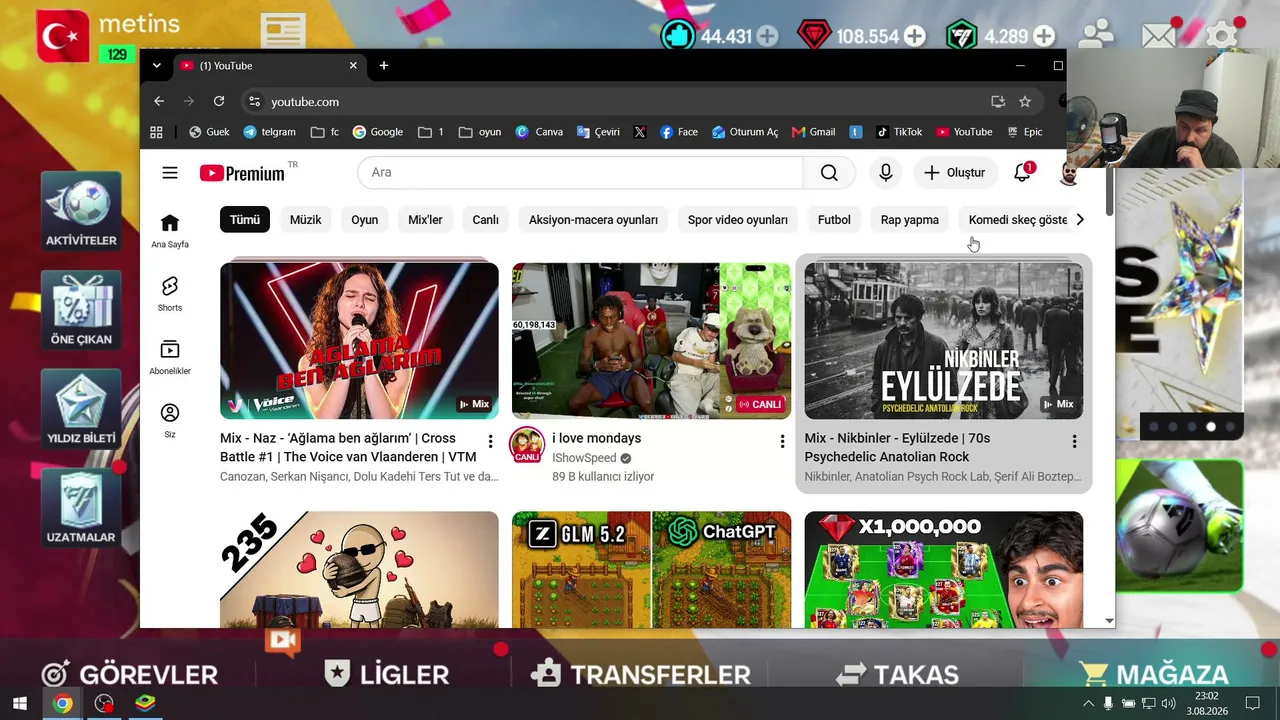Open options menu for Naz Voice mix
Viewport: 1280px width, 720px height.
(x=490, y=441)
